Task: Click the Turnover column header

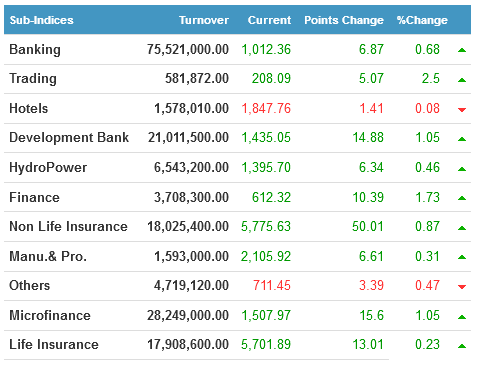Action: [x=204, y=20]
